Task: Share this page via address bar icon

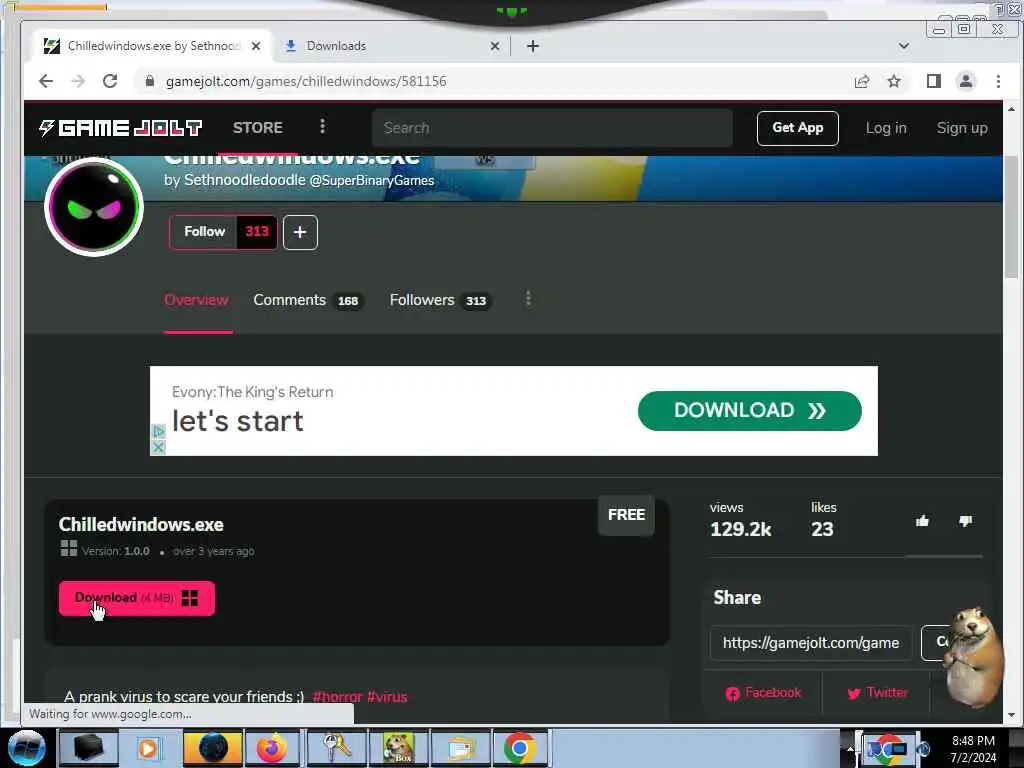Action: click(861, 81)
